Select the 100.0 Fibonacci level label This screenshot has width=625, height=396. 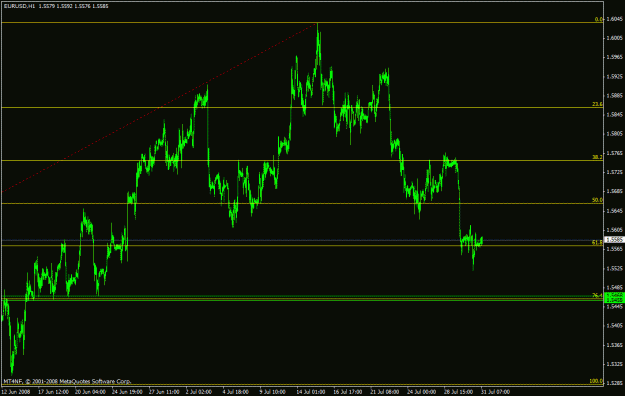click(x=596, y=381)
